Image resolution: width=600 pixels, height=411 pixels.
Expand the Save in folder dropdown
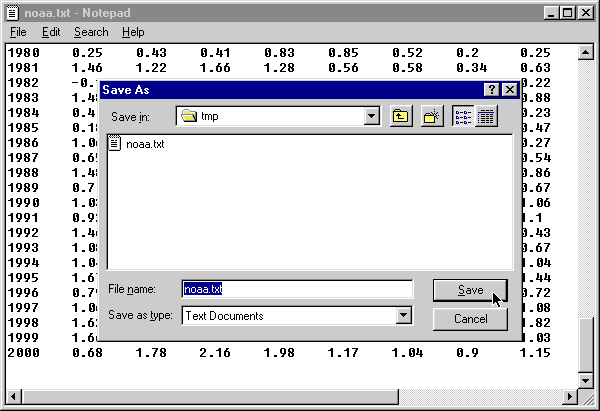[372, 116]
